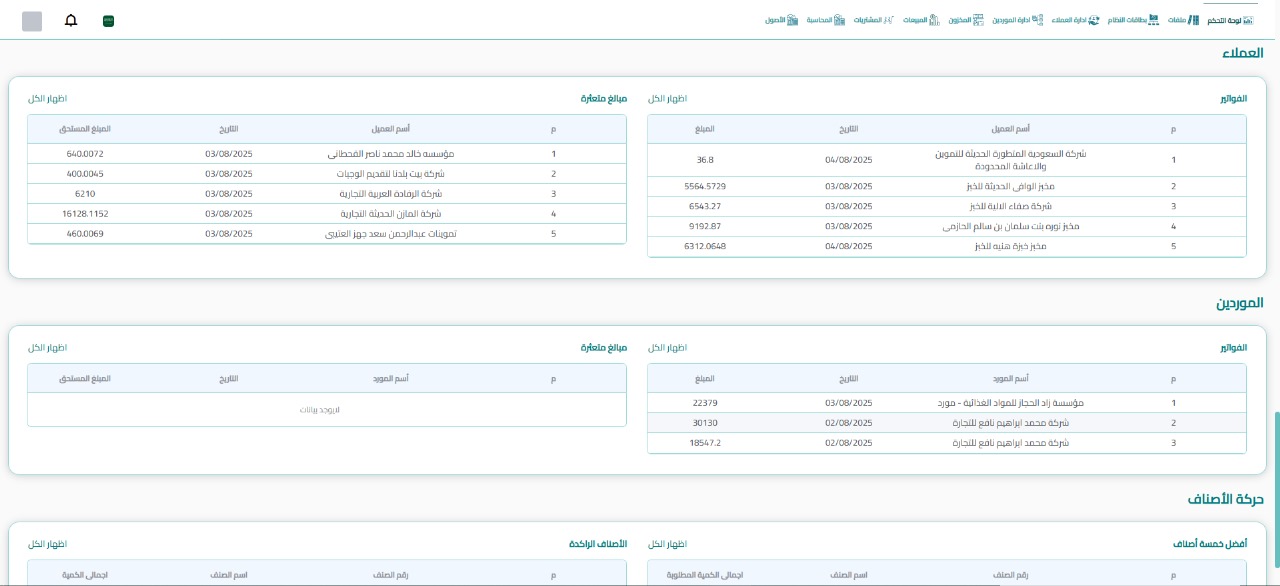
Task: Click the بطاقات النظام system cards icon
Action: click(1154, 20)
